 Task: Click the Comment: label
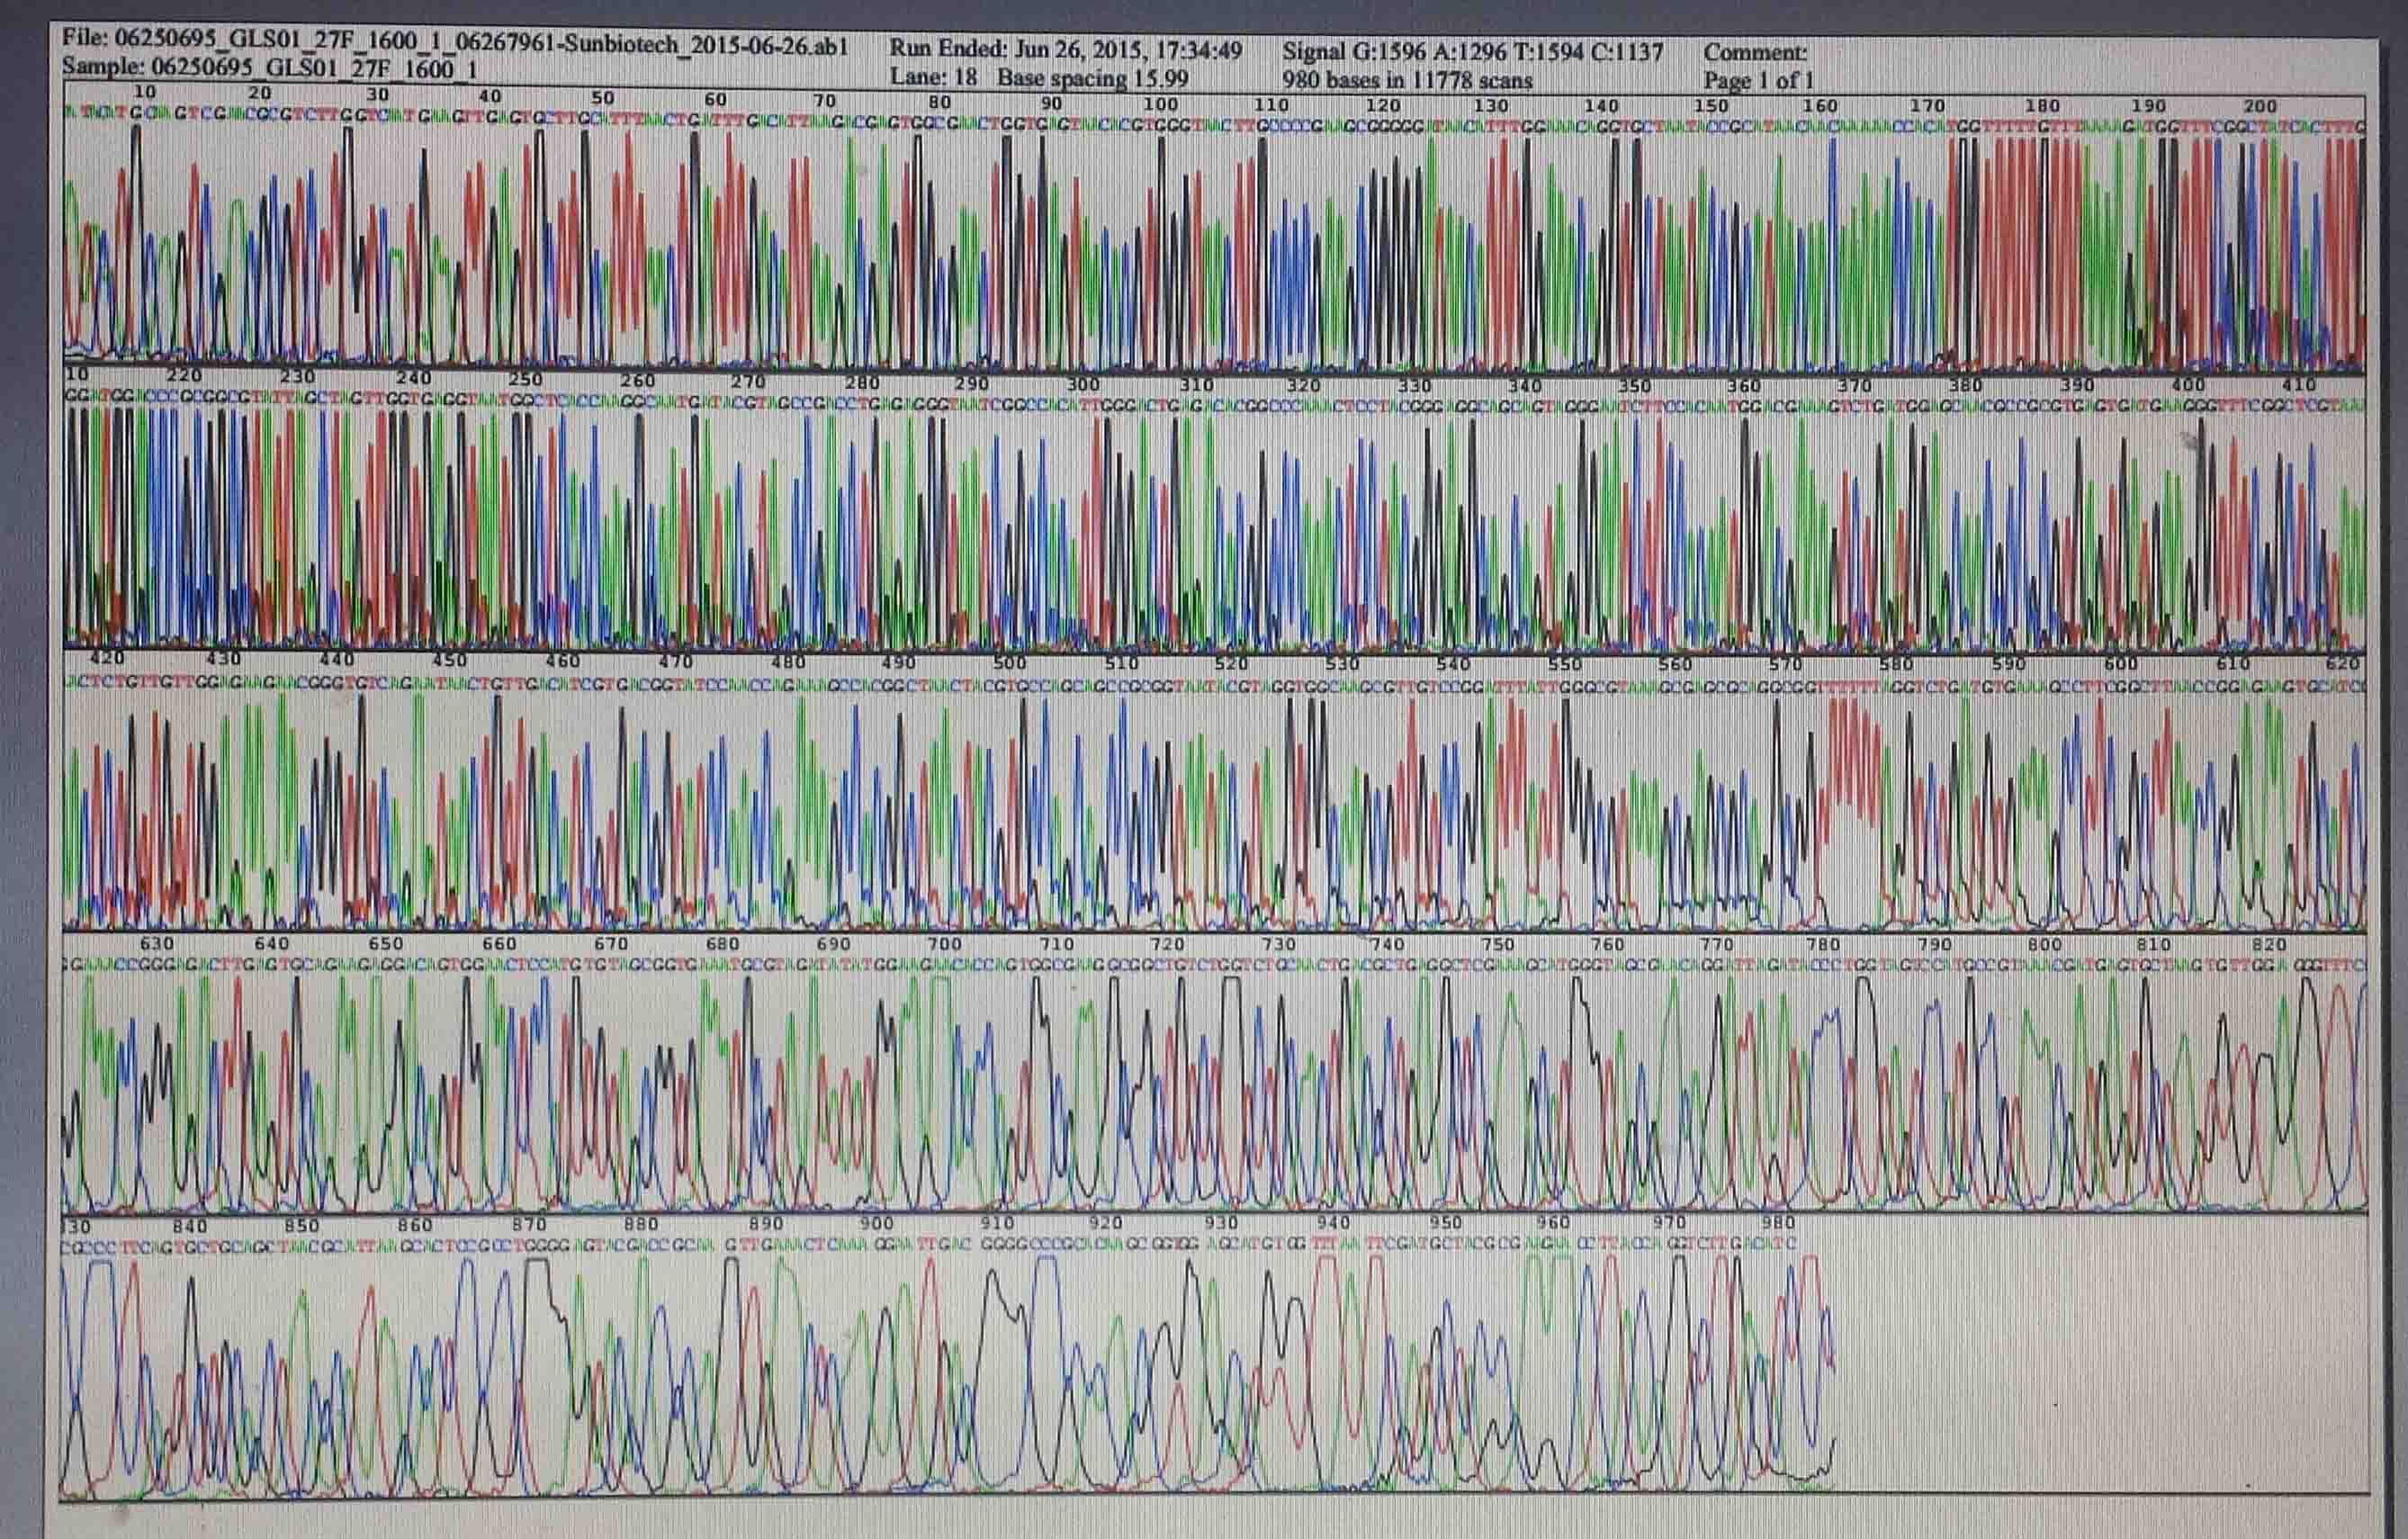pyautogui.click(x=1755, y=52)
